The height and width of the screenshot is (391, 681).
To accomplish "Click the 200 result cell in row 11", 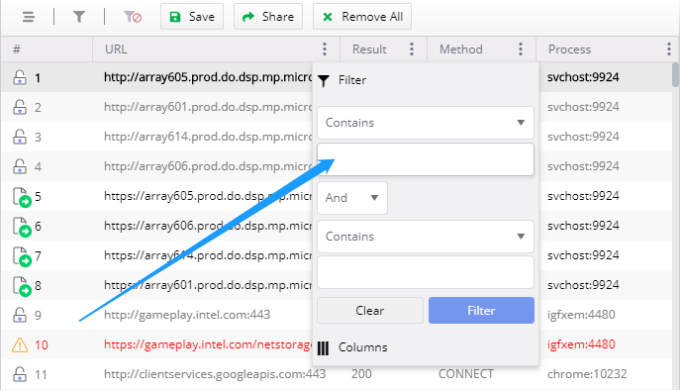I will pos(361,374).
